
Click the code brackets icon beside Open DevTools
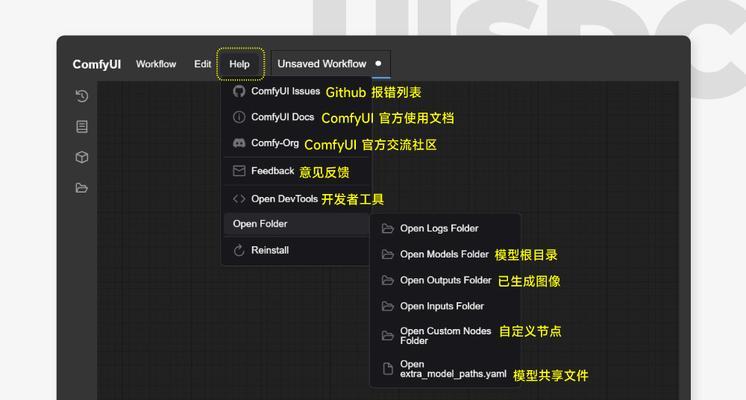coord(239,199)
